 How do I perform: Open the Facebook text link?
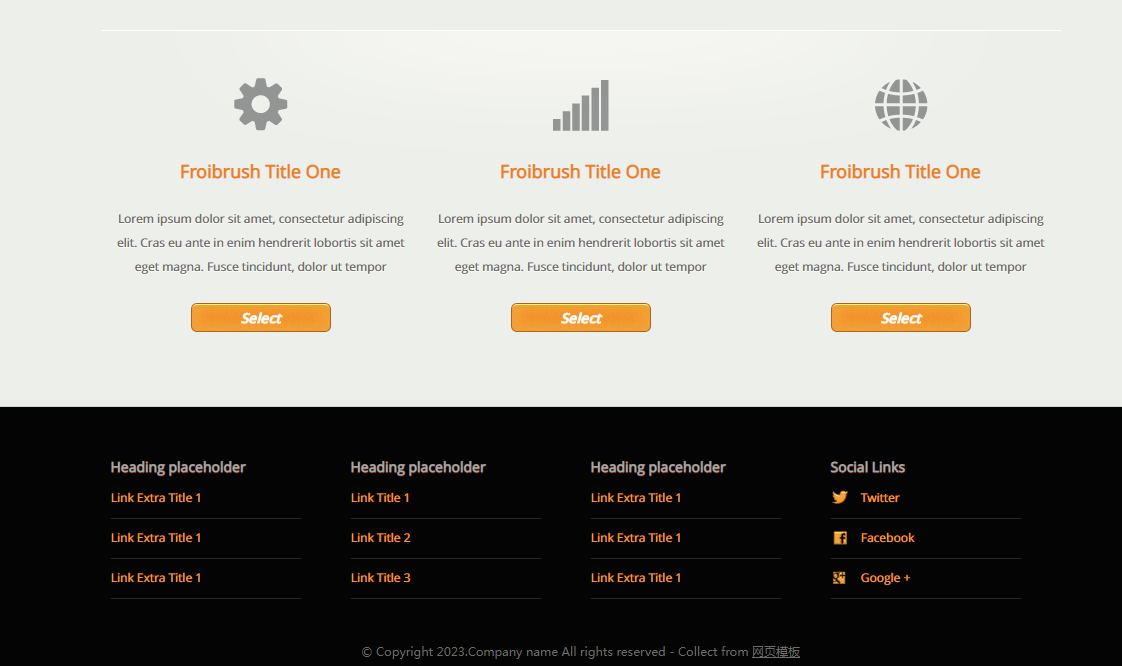(887, 538)
